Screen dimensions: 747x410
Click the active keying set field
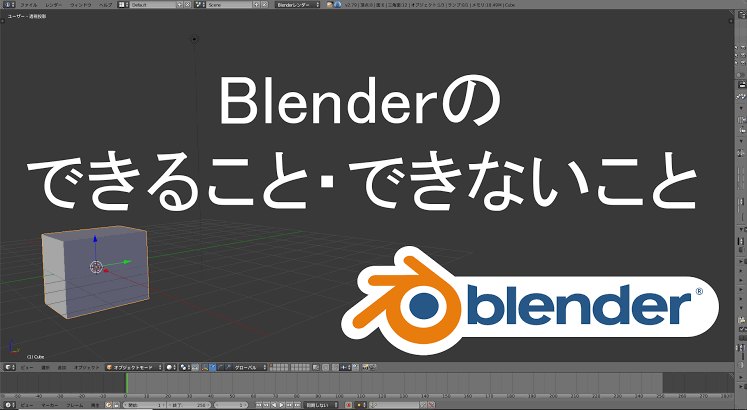(x=394, y=405)
